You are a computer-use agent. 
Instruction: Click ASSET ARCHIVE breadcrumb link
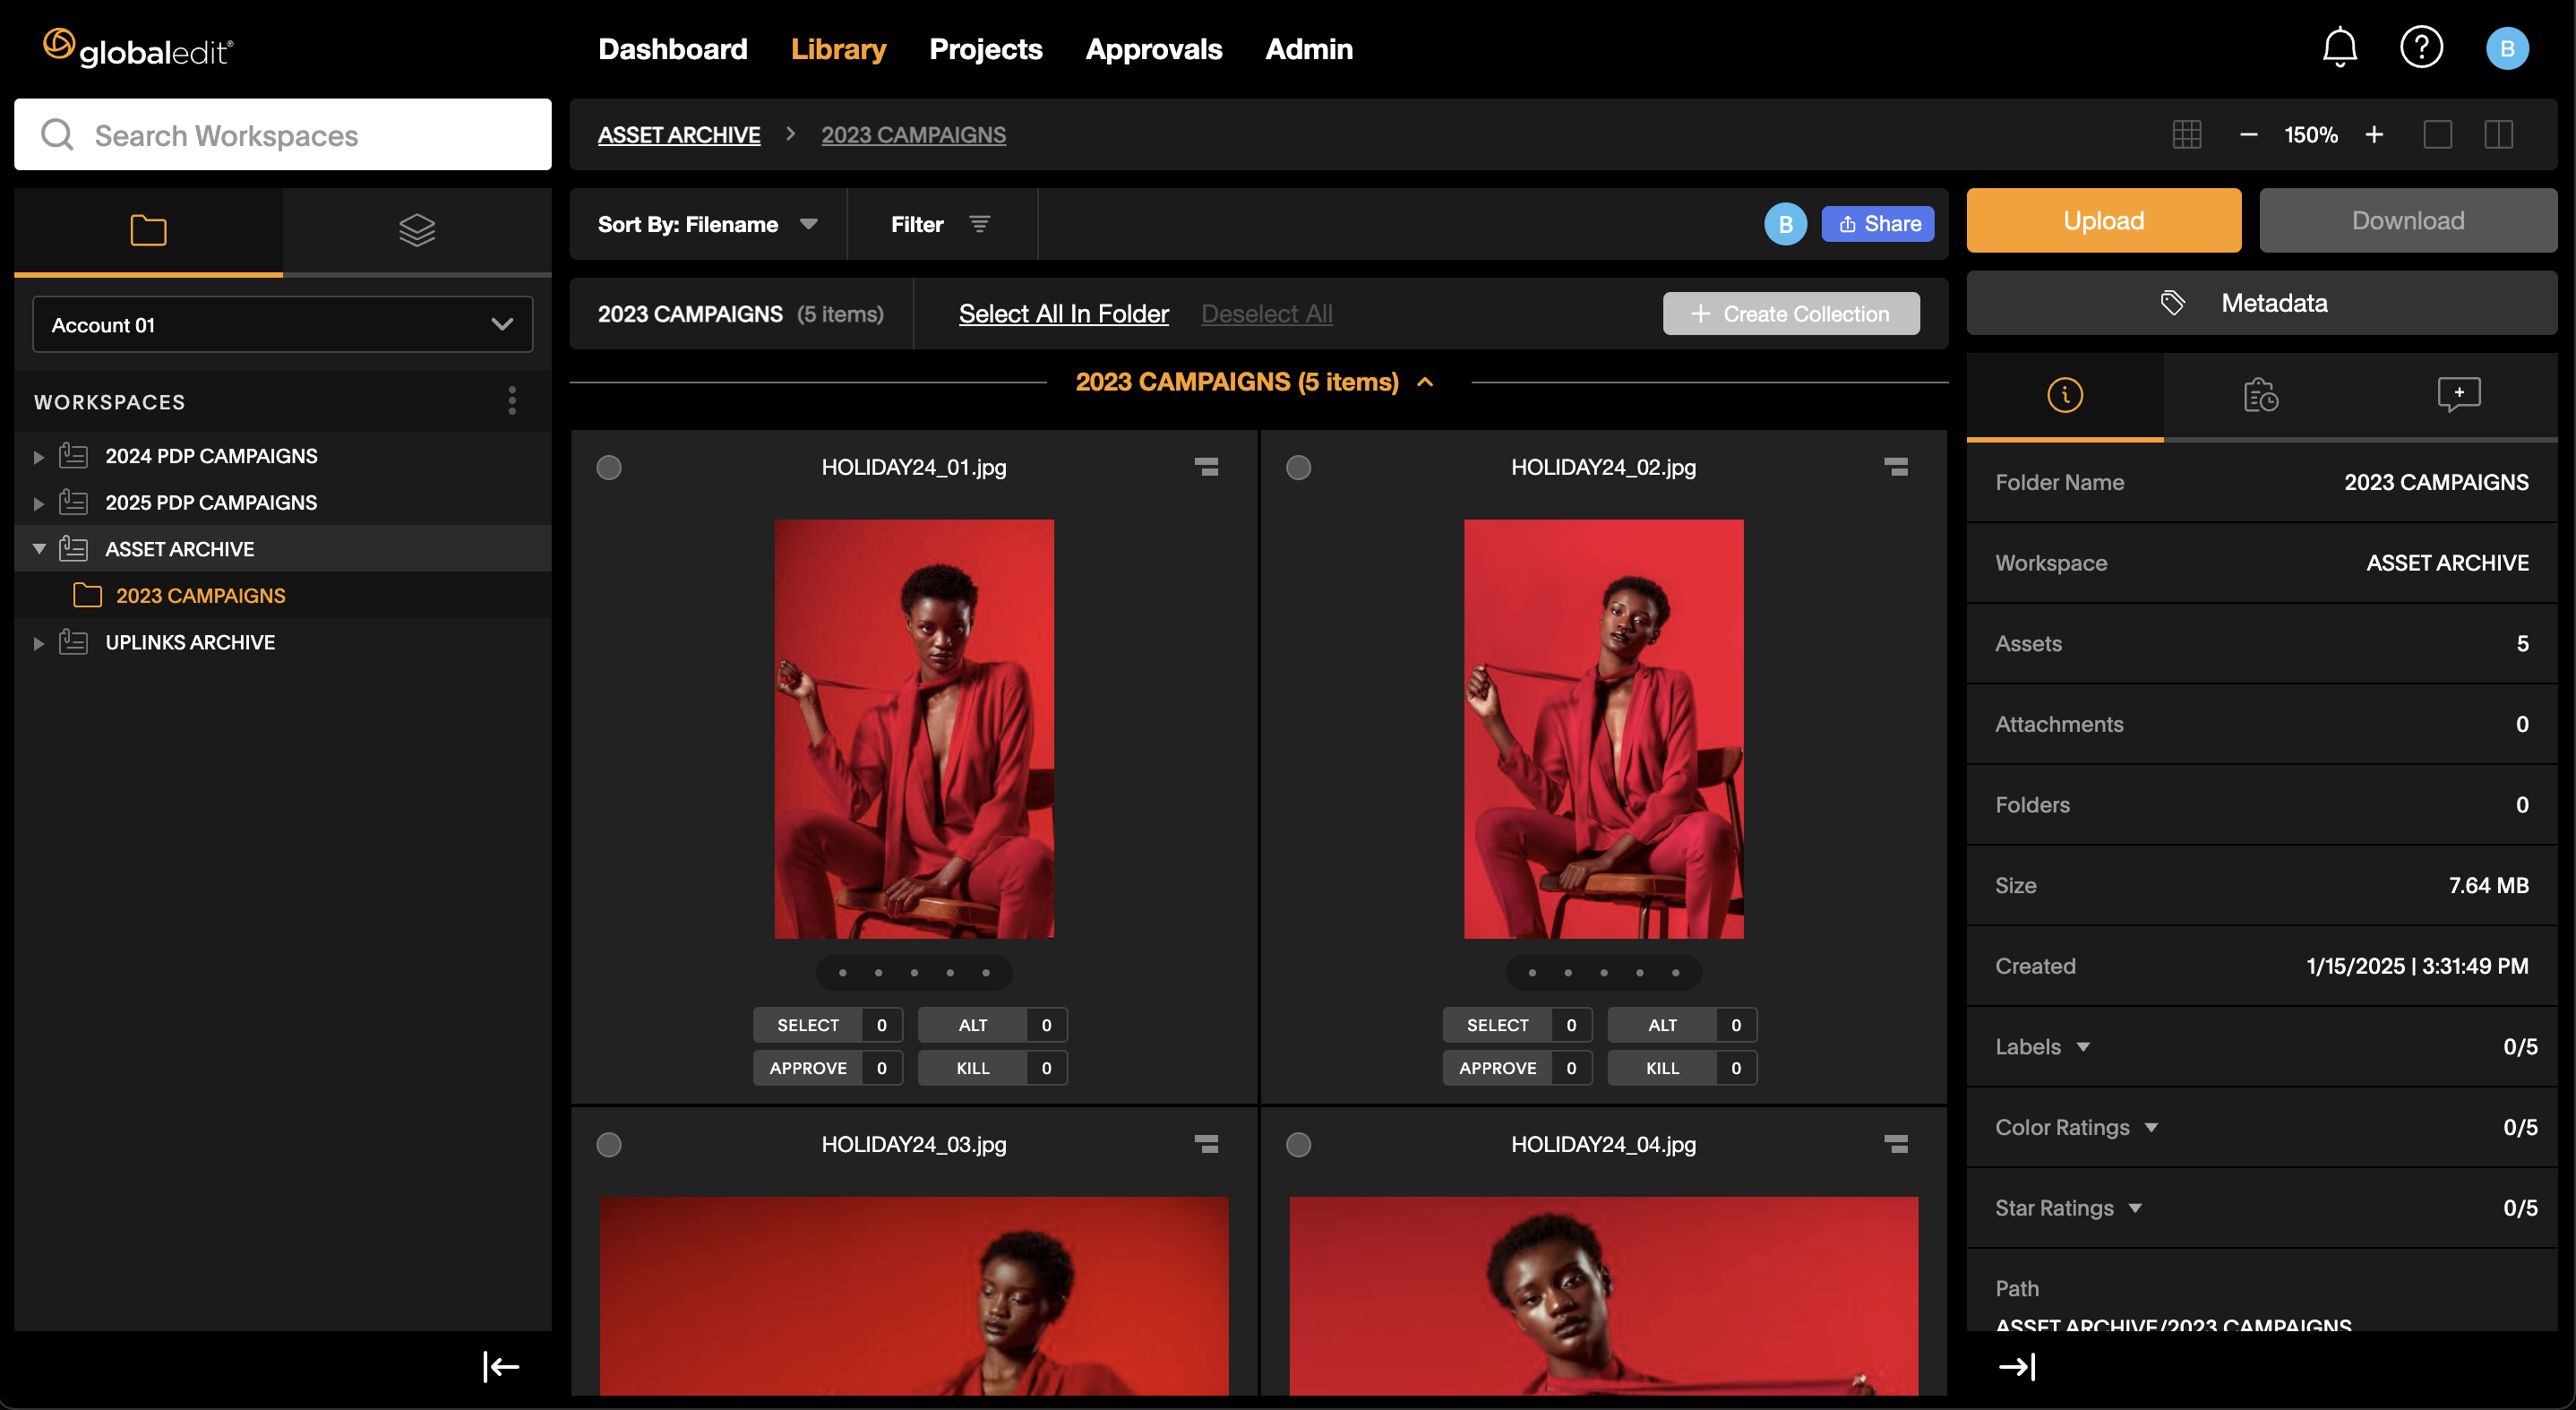pos(679,135)
